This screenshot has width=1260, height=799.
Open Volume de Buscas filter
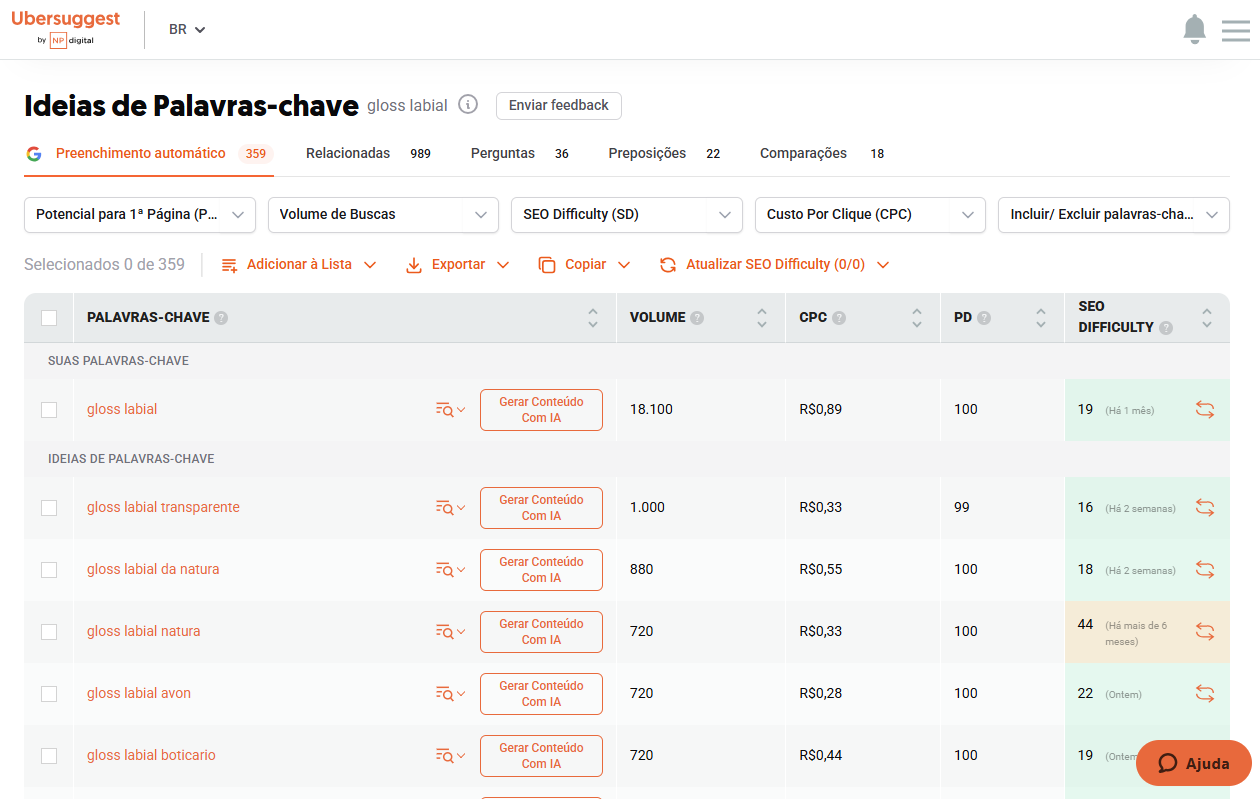(383, 214)
